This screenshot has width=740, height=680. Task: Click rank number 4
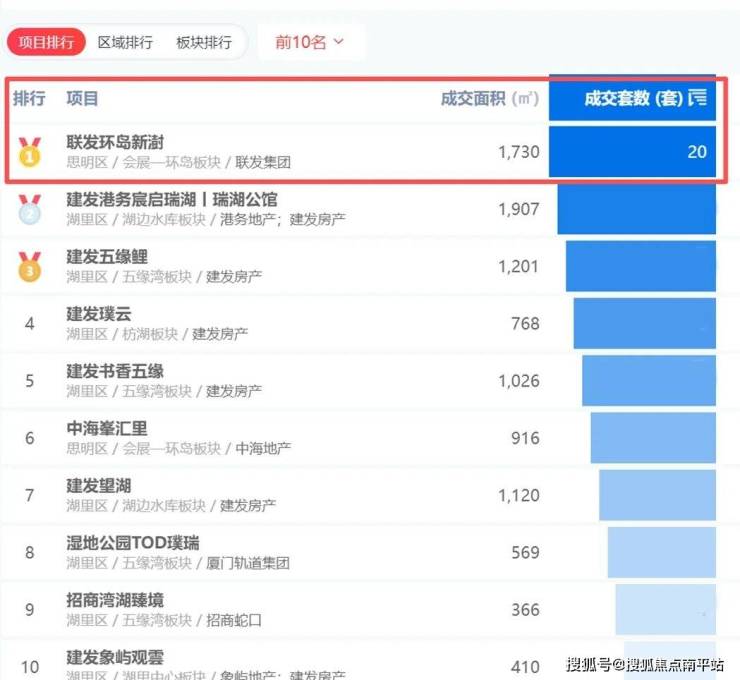click(x=29, y=324)
